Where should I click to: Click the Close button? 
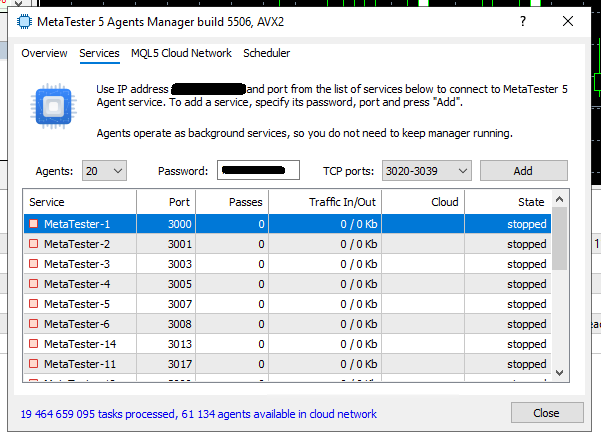[x=546, y=413]
